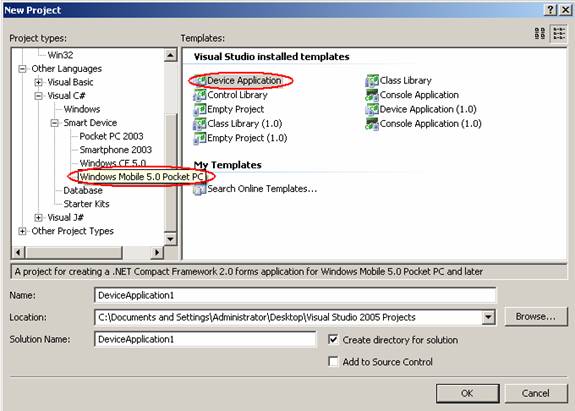Image resolution: width=575 pixels, height=411 pixels.
Task: Select Pocket PC 2003 project type
Action: 111,136
